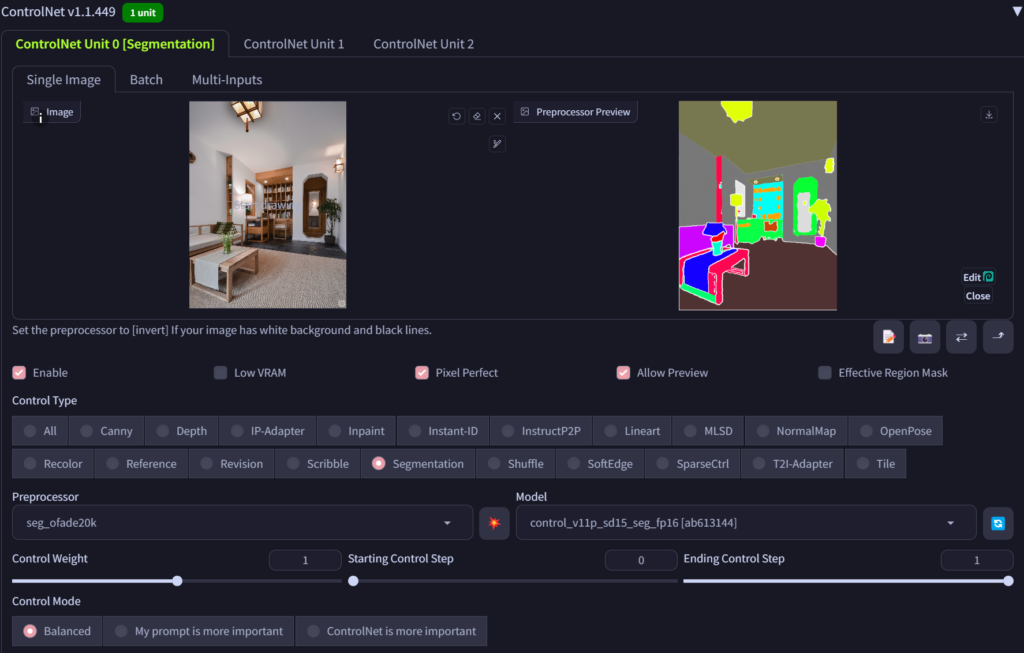Click the notepad-and-pencil new canvas icon

tap(888, 338)
